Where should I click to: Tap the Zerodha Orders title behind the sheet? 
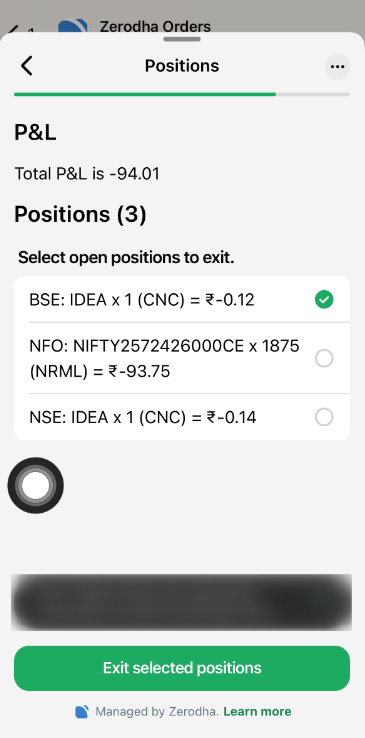point(155,26)
